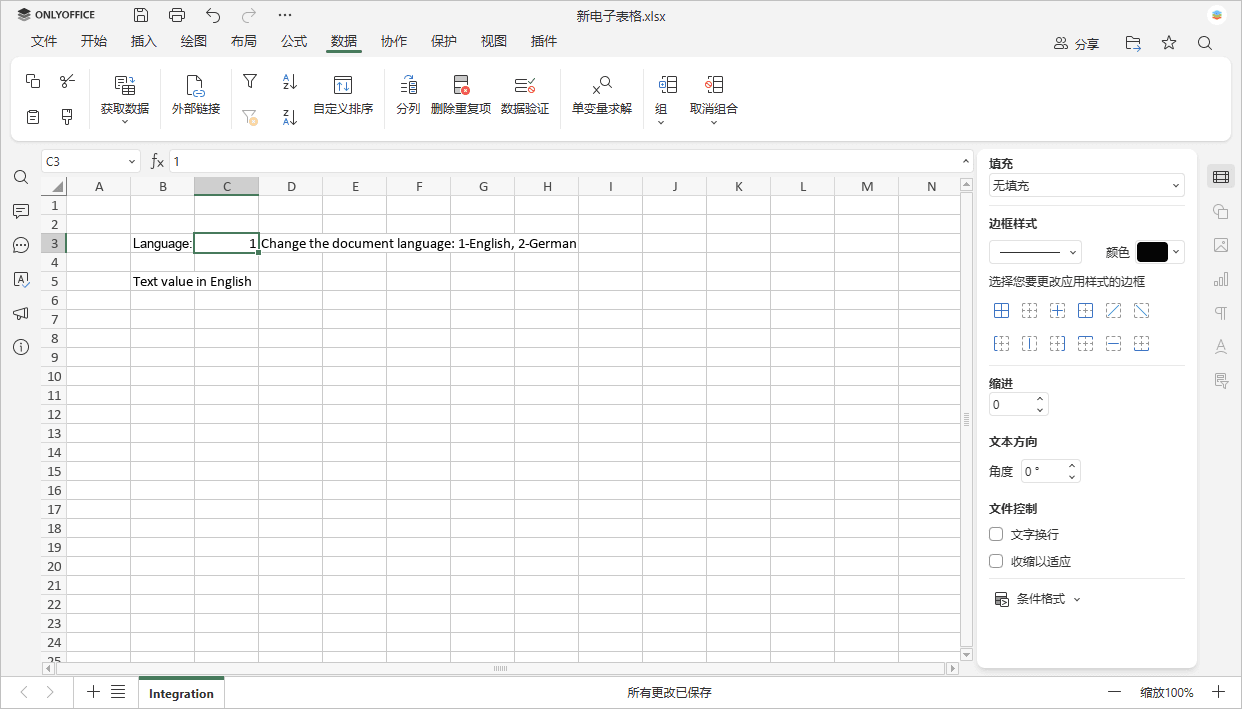Image resolution: width=1242 pixels, height=709 pixels.
Task: Sort ascending with A to Z icon
Action: (x=290, y=81)
